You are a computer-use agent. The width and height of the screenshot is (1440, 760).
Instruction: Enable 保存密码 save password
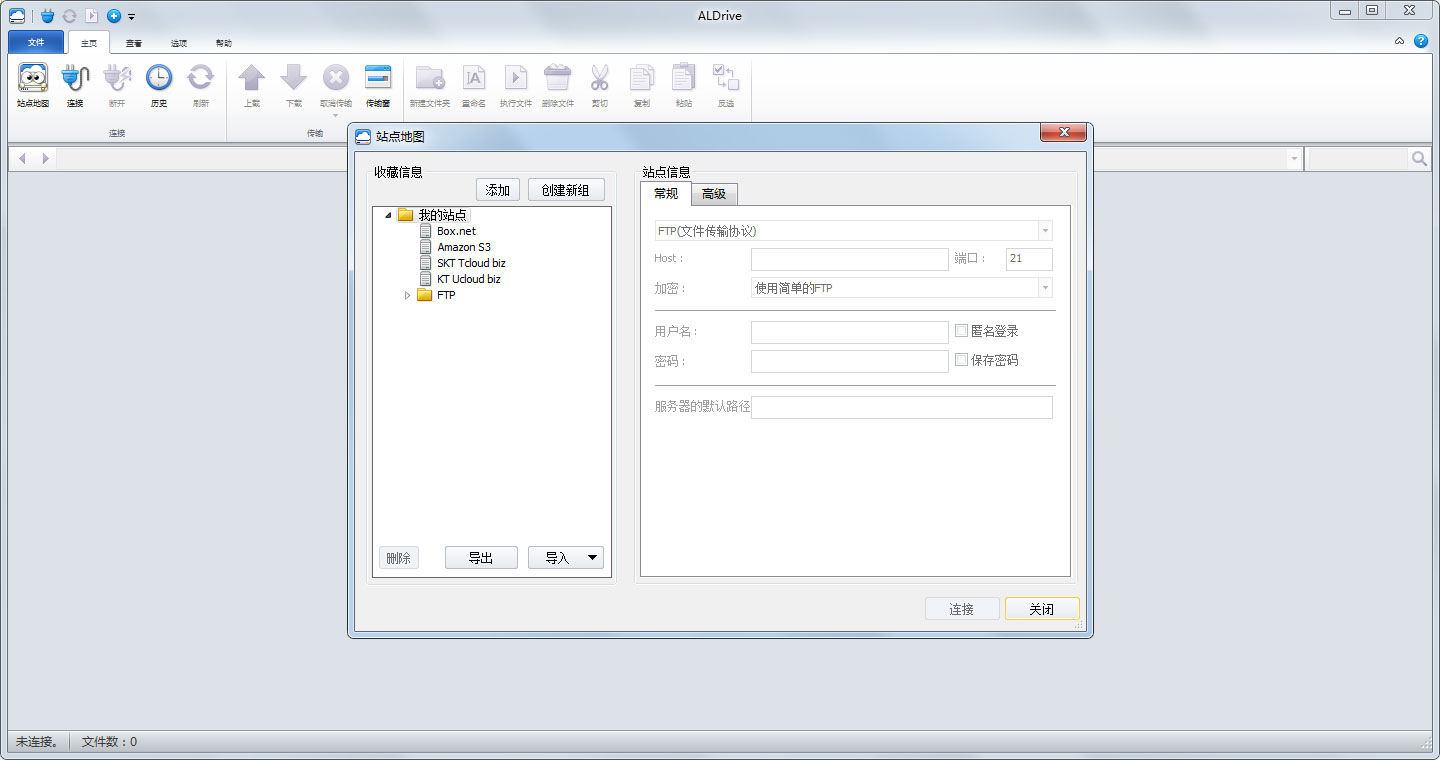click(961, 359)
